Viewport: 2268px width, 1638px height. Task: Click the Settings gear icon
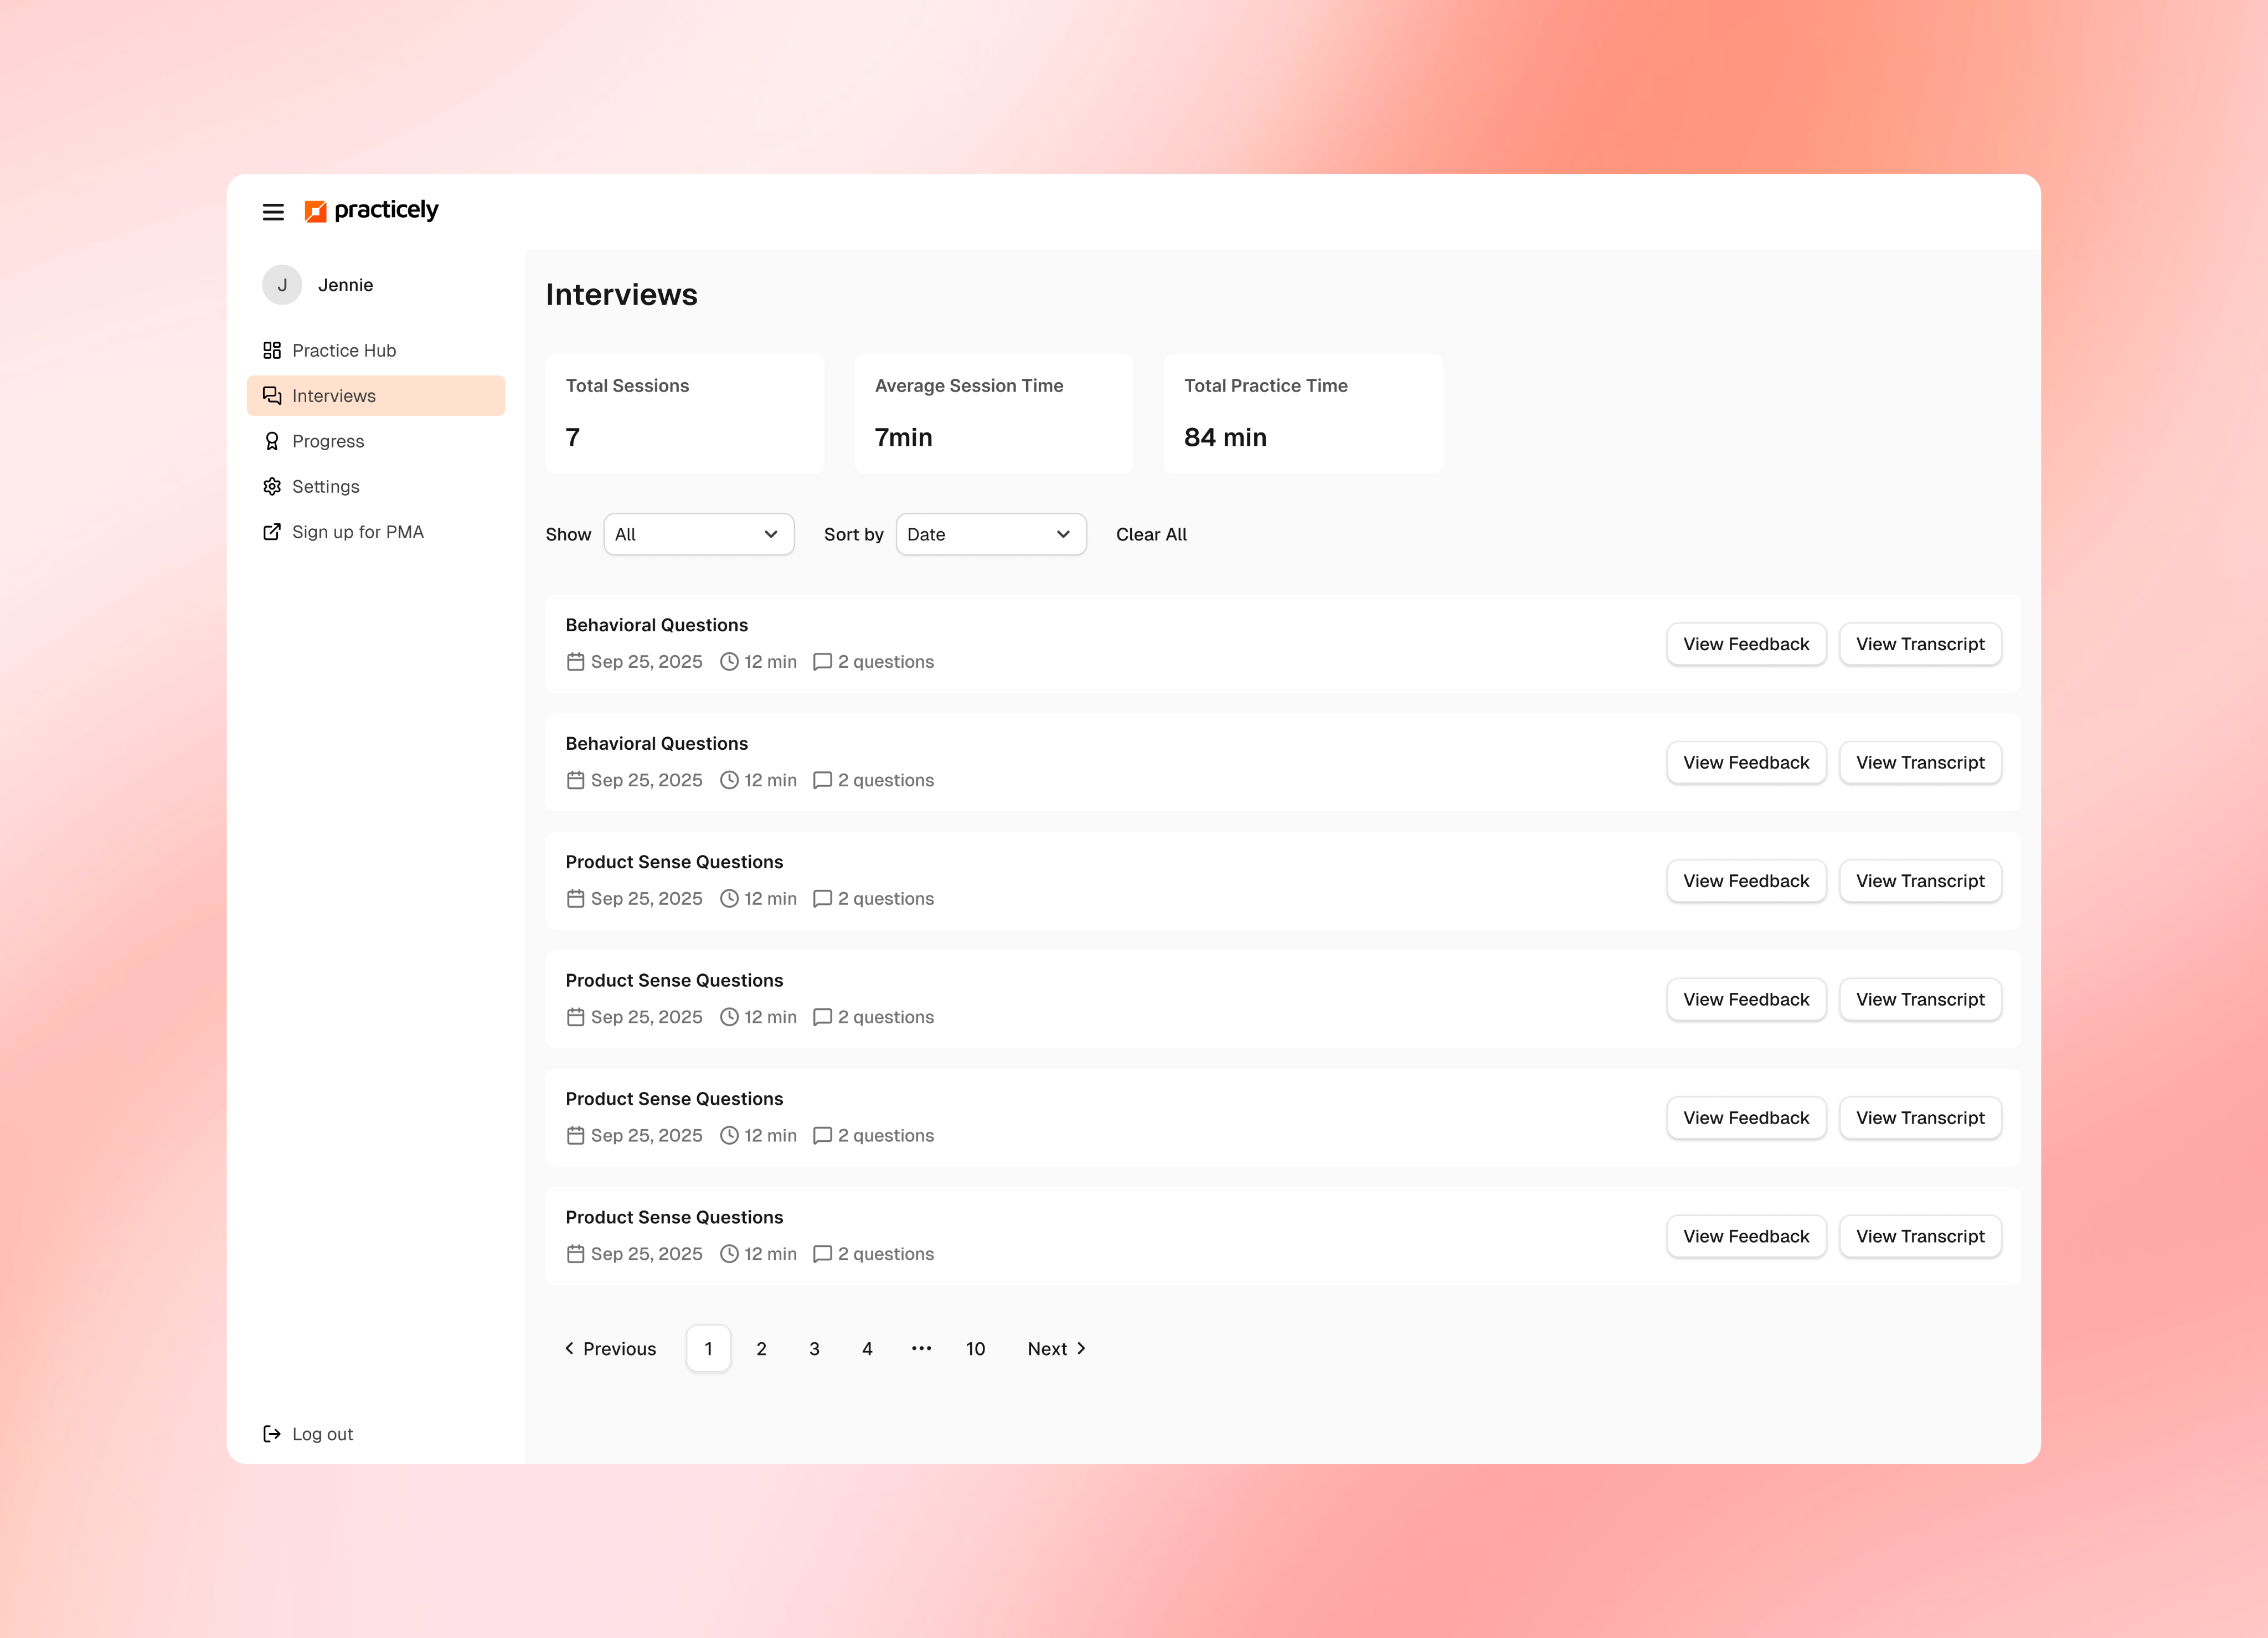tap(272, 486)
